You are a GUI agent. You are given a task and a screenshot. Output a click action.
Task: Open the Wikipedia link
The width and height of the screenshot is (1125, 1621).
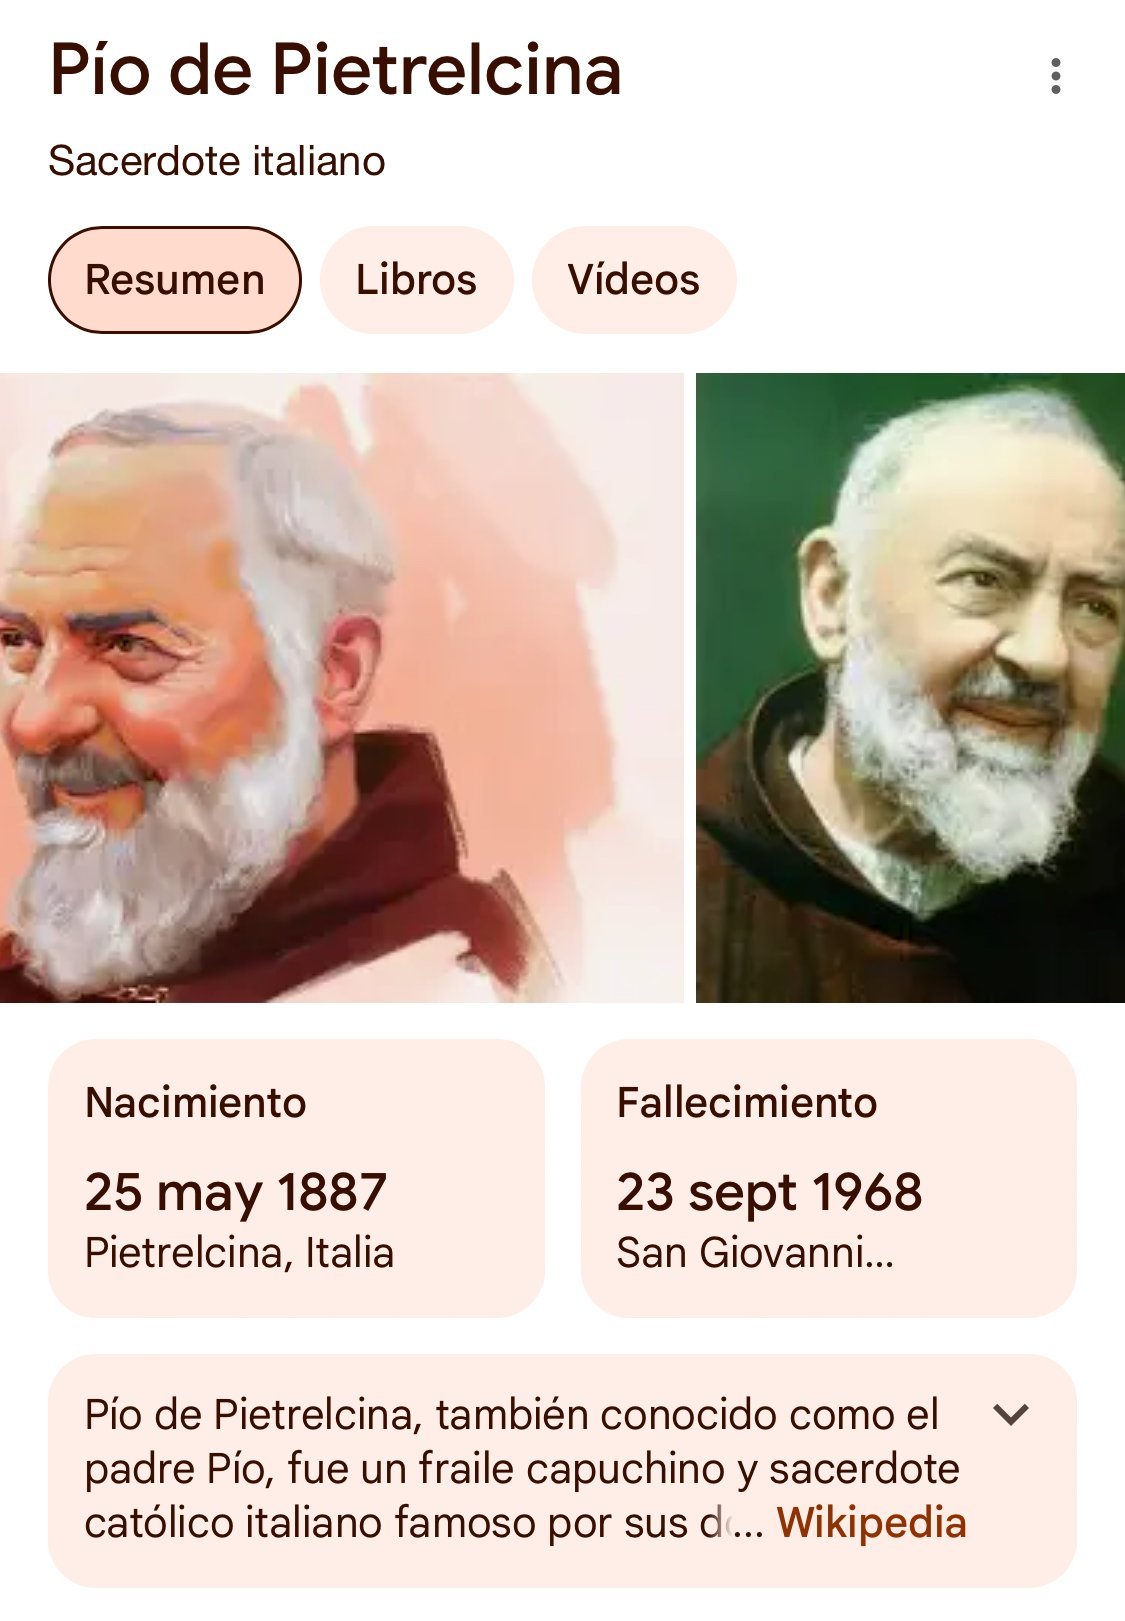tap(871, 1522)
